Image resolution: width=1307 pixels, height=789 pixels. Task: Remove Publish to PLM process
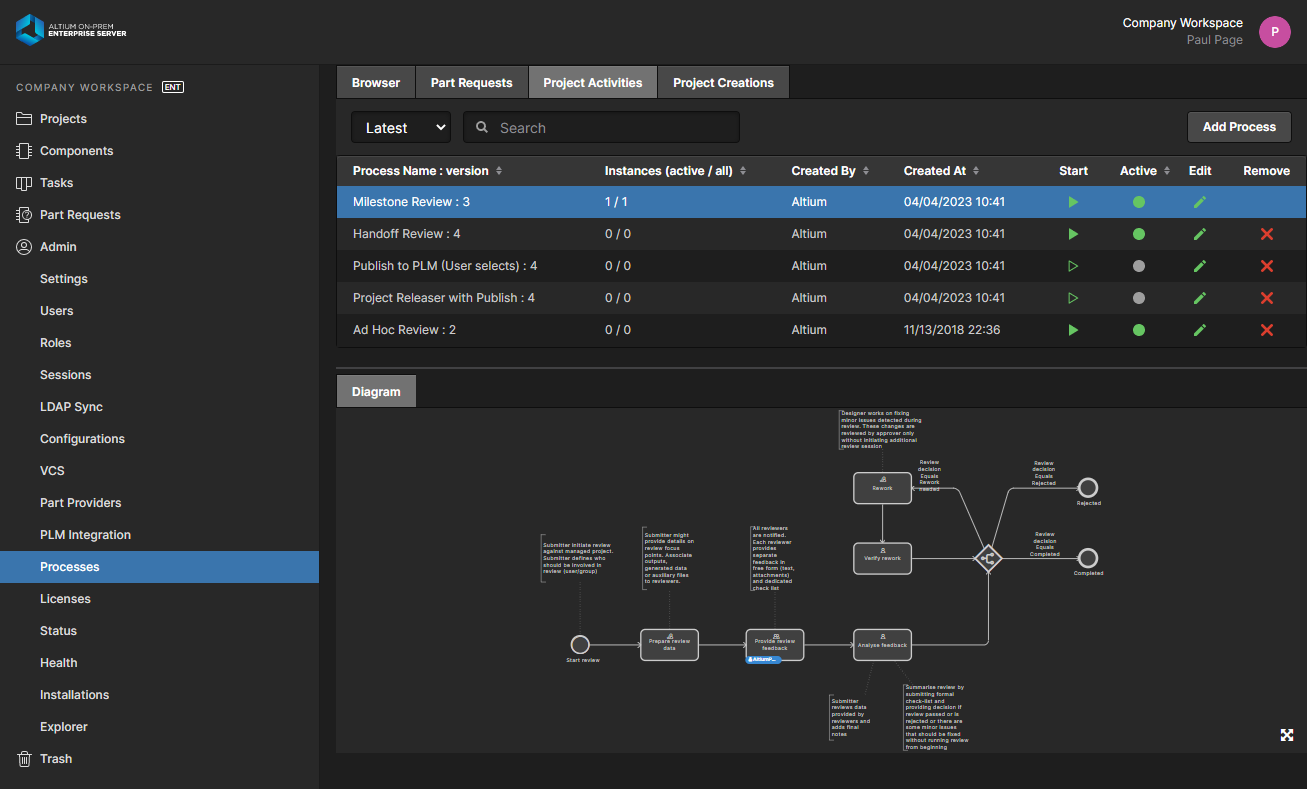pyautogui.click(x=1266, y=266)
